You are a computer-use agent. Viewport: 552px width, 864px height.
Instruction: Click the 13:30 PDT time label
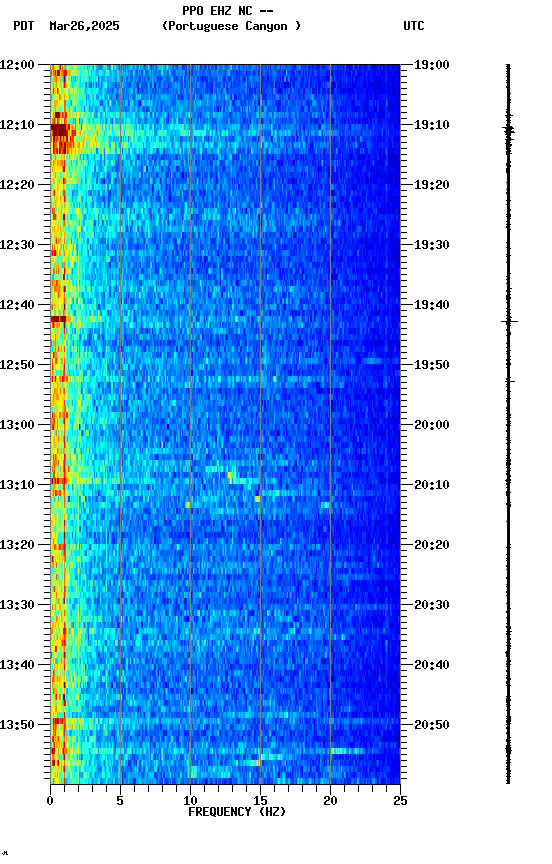pyautogui.click(x=17, y=605)
